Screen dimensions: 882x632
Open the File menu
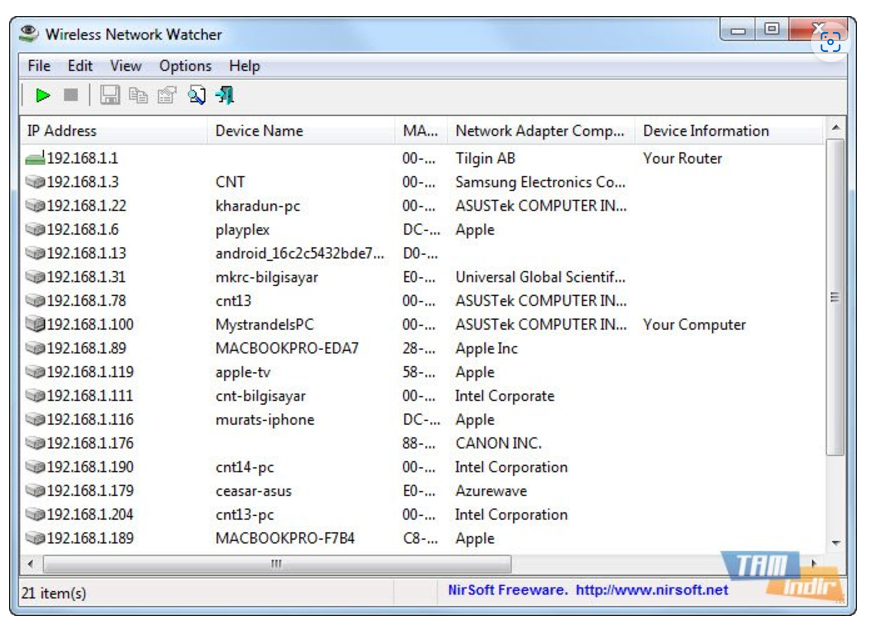(x=39, y=66)
